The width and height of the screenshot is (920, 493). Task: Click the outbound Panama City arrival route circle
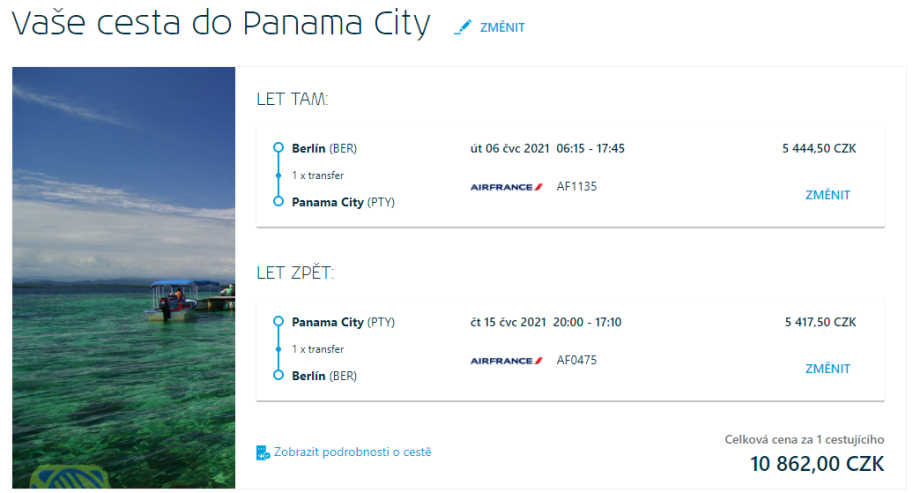(x=279, y=201)
